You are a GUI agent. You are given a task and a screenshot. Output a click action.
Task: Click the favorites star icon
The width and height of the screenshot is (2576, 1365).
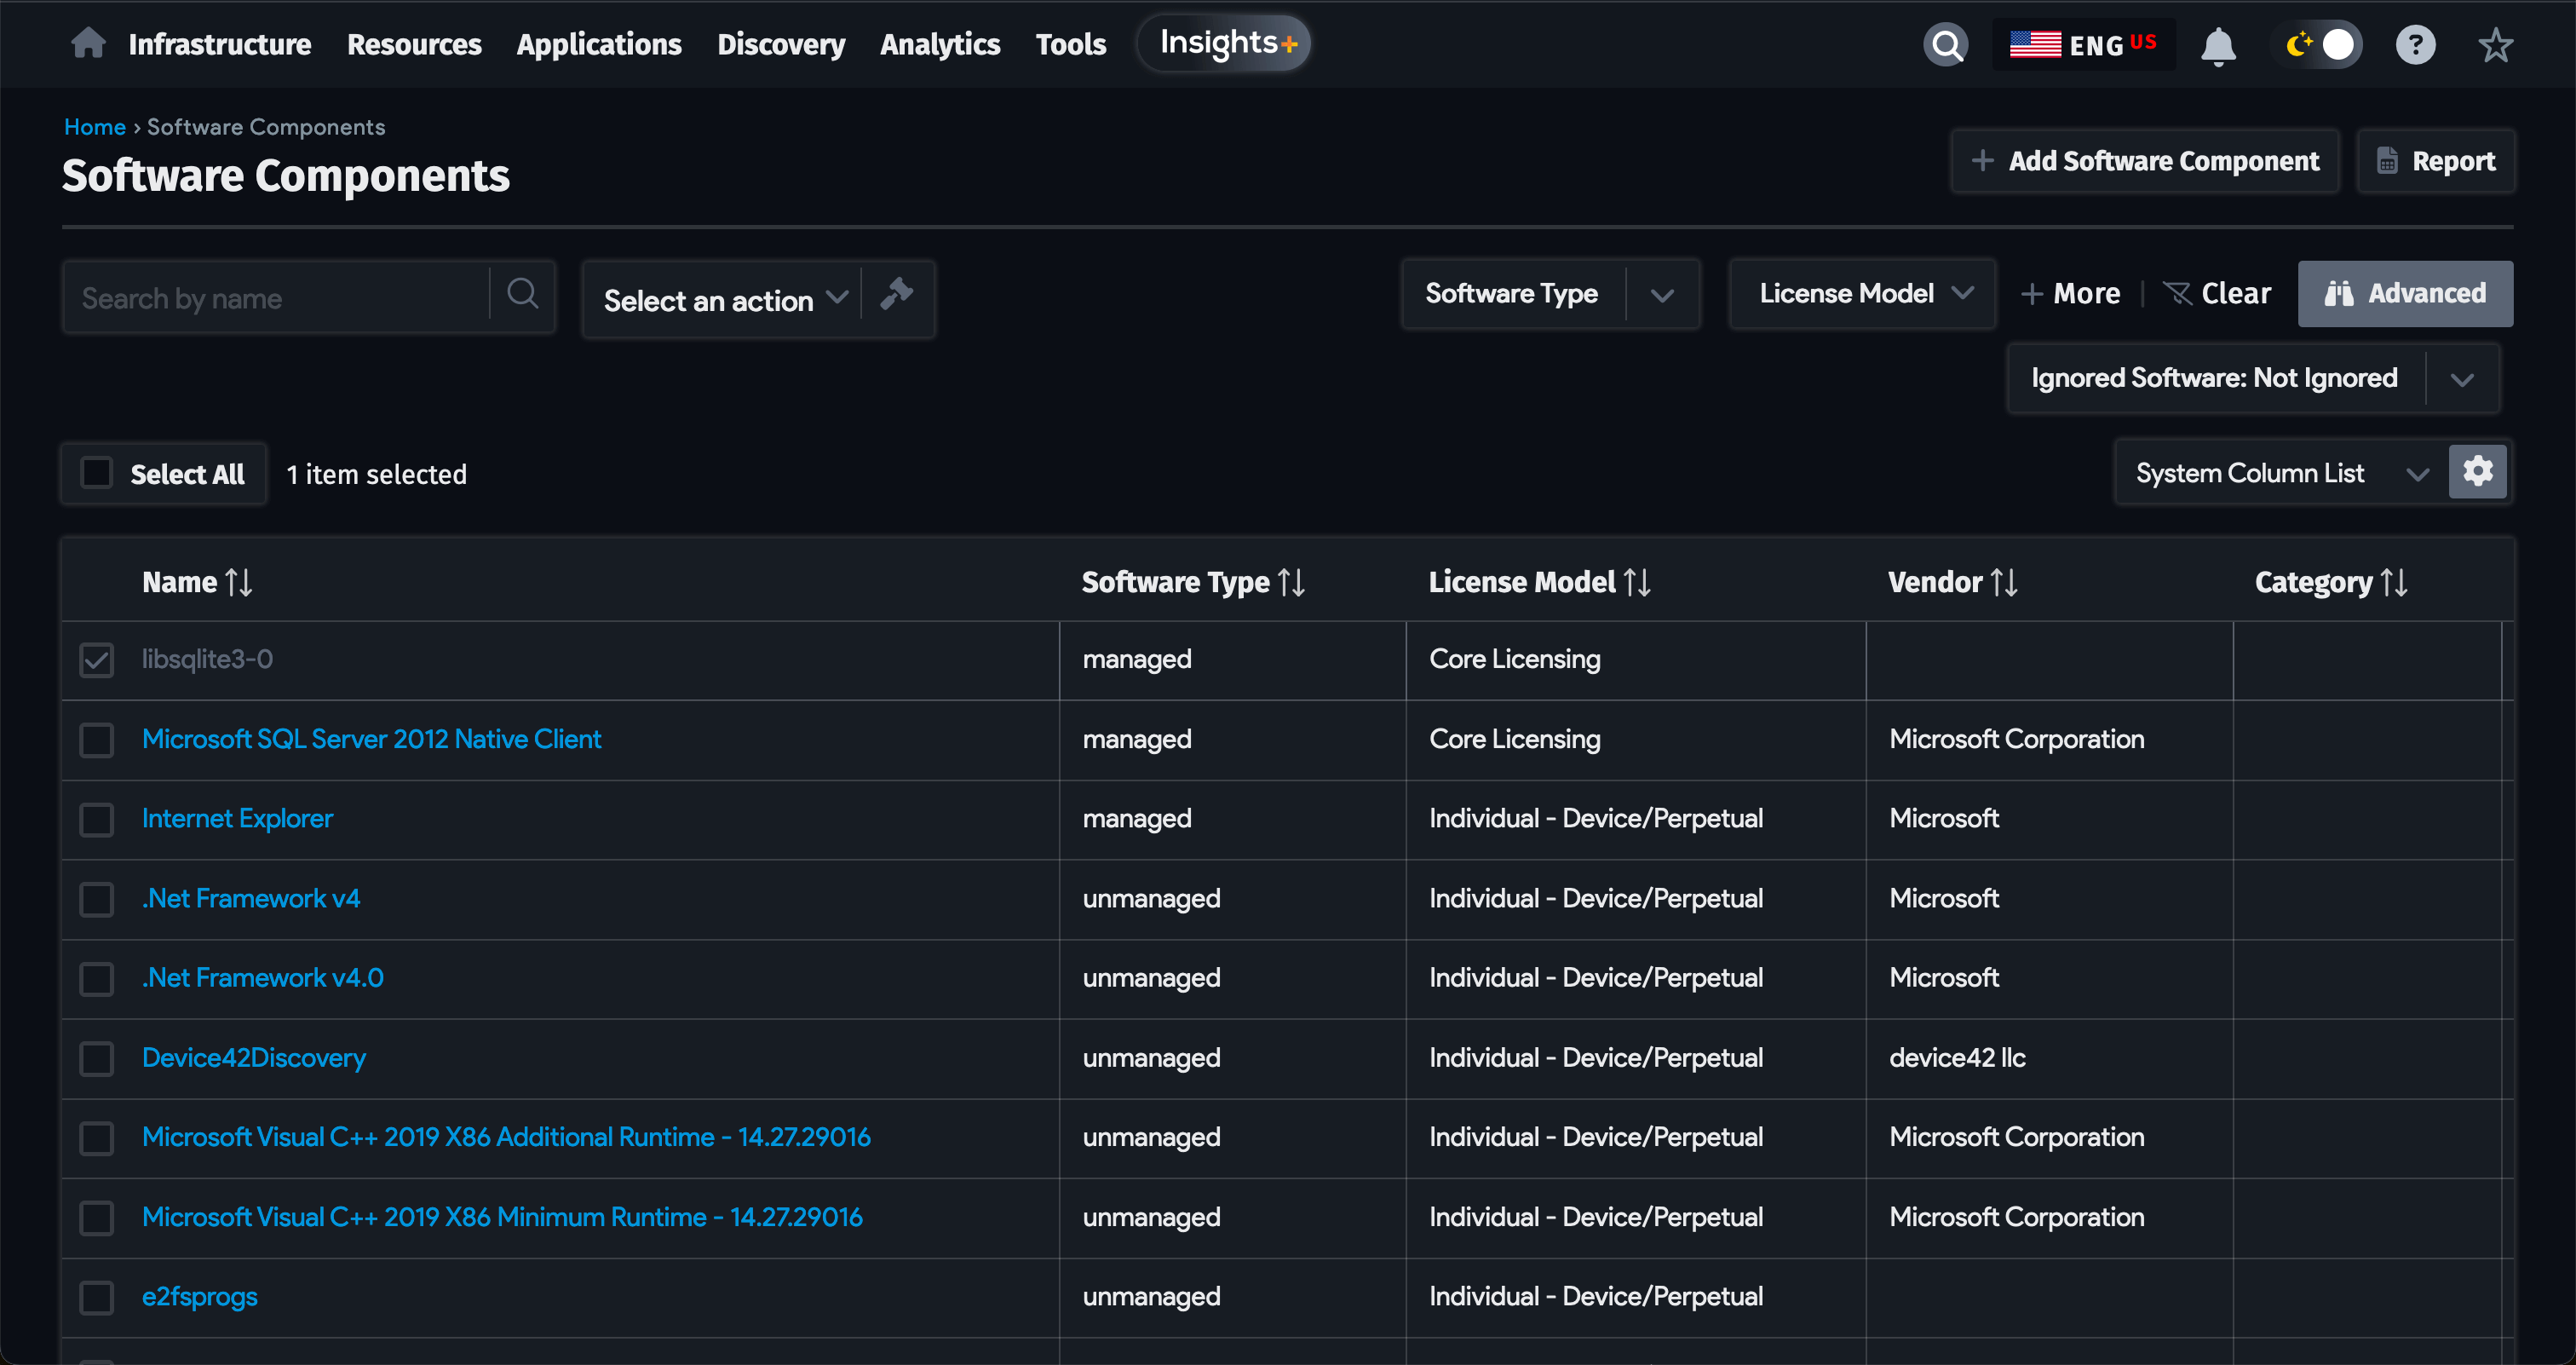coord(2495,44)
